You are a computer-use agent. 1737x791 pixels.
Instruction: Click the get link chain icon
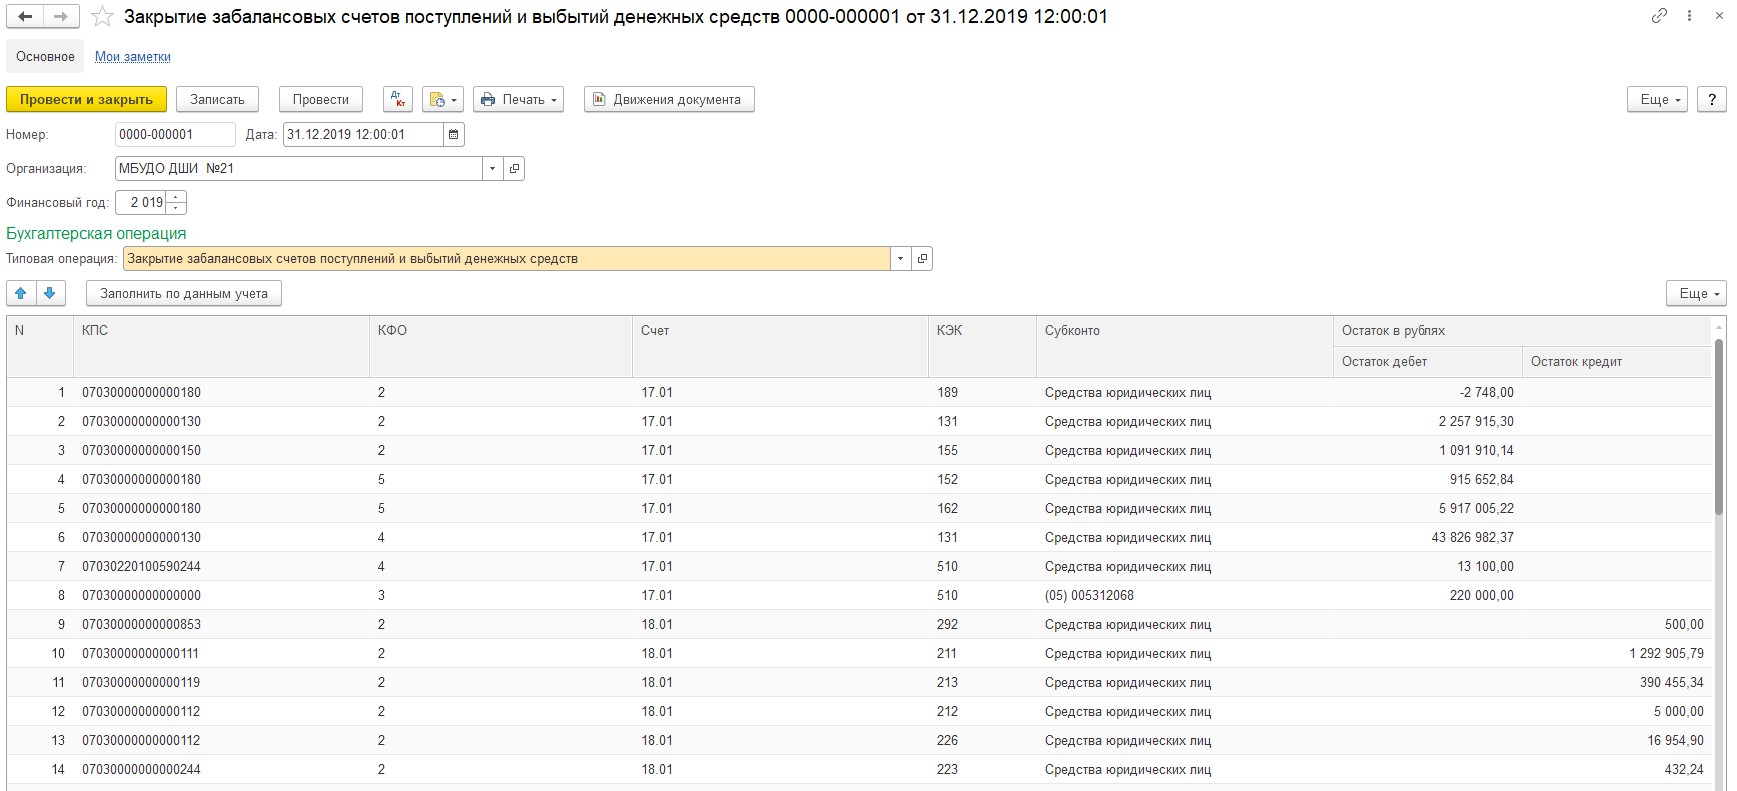click(1659, 16)
